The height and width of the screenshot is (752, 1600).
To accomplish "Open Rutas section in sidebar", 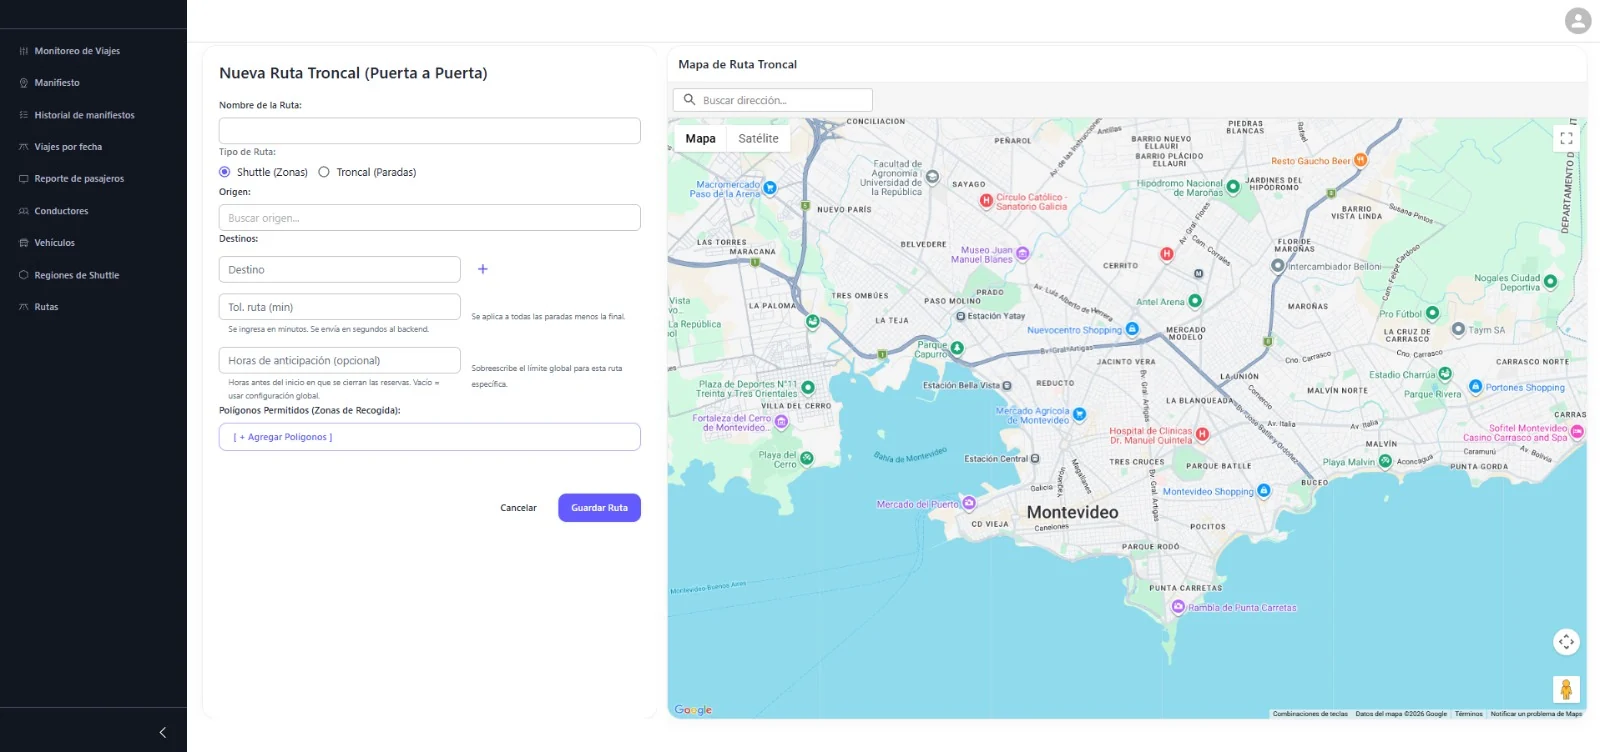I will (x=46, y=307).
